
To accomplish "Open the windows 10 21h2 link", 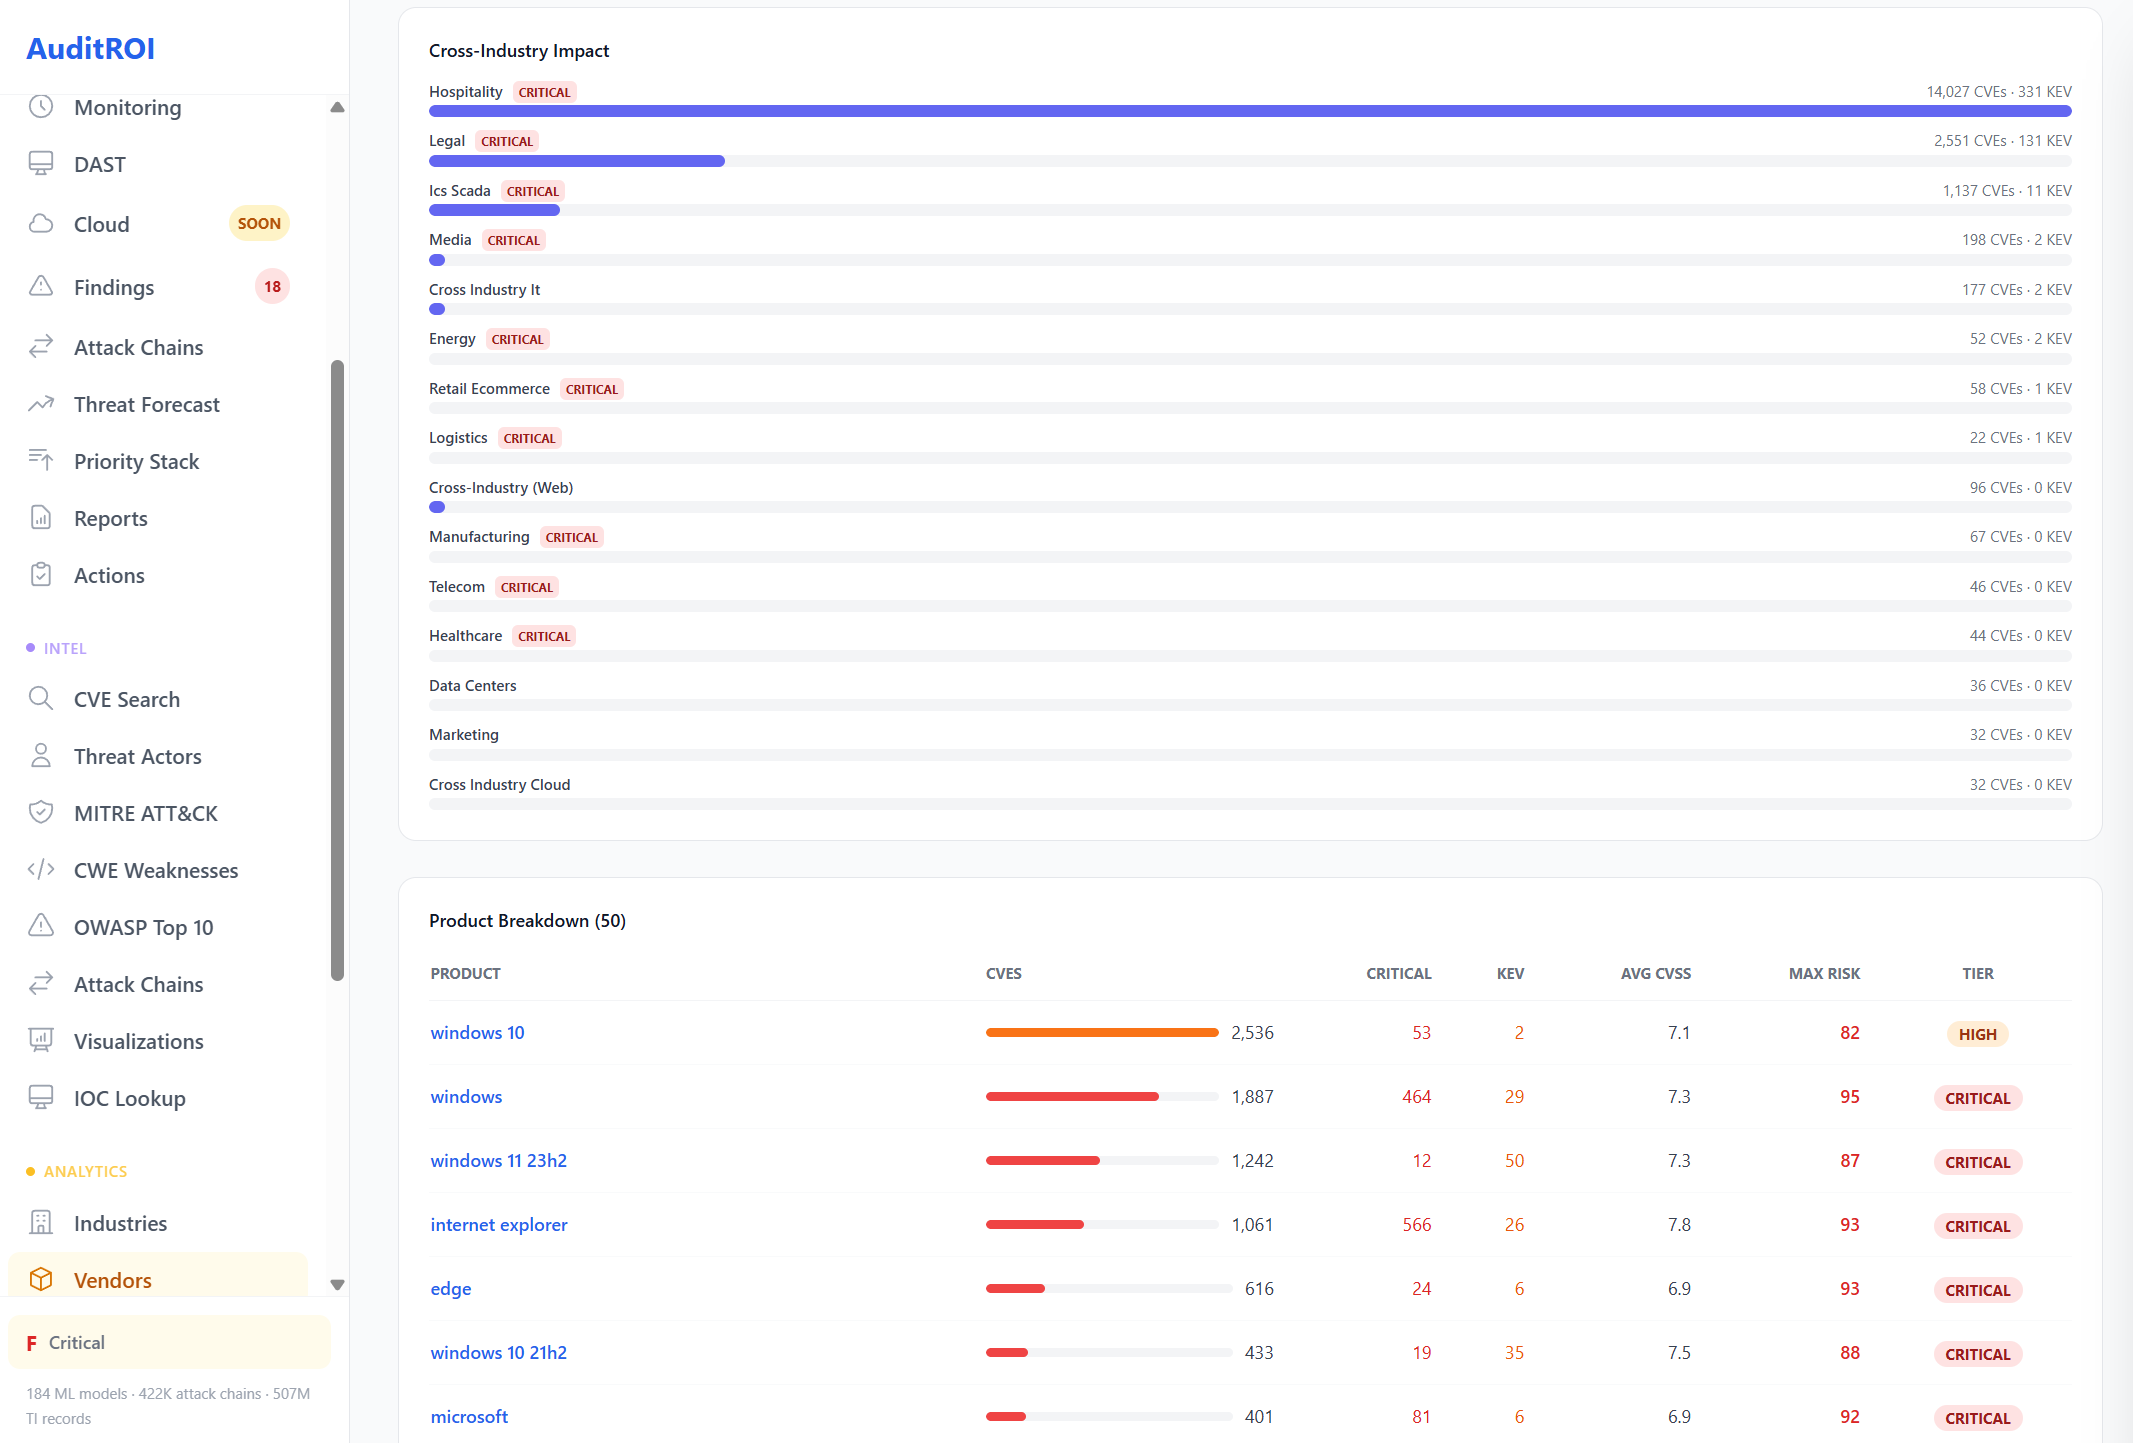I will (x=499, y=1353).
